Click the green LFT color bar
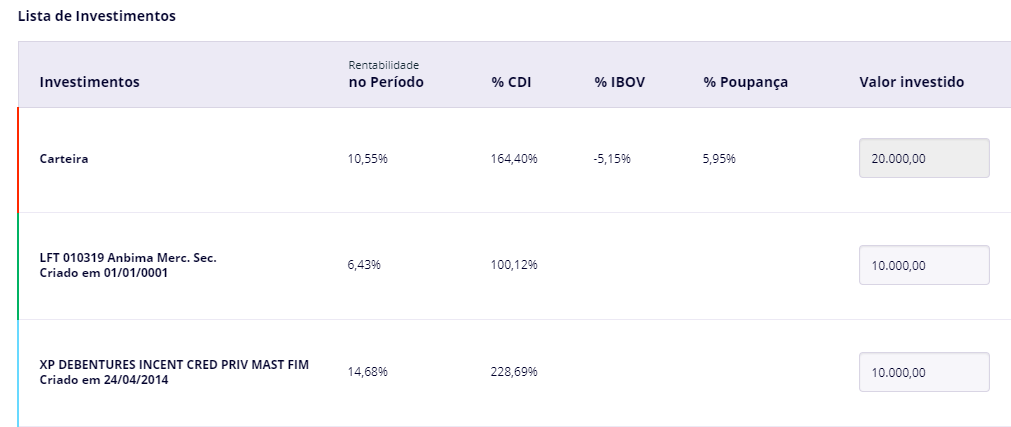The width and height of the screenshot is (1011, 427). (18, 266)
